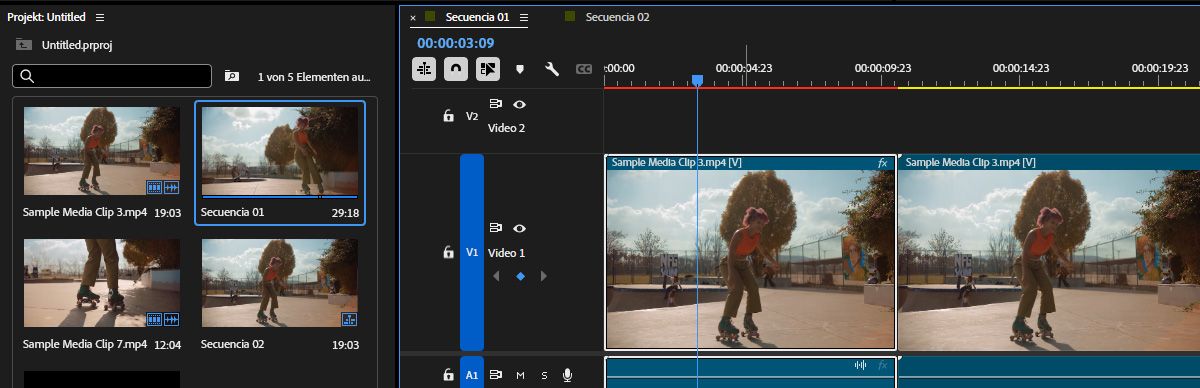The height and width of the screenshot is (388, 1200).
Task: Select first Sample Media Clip 3.mp4 [V] clip
Action: (x=750, y=252)
